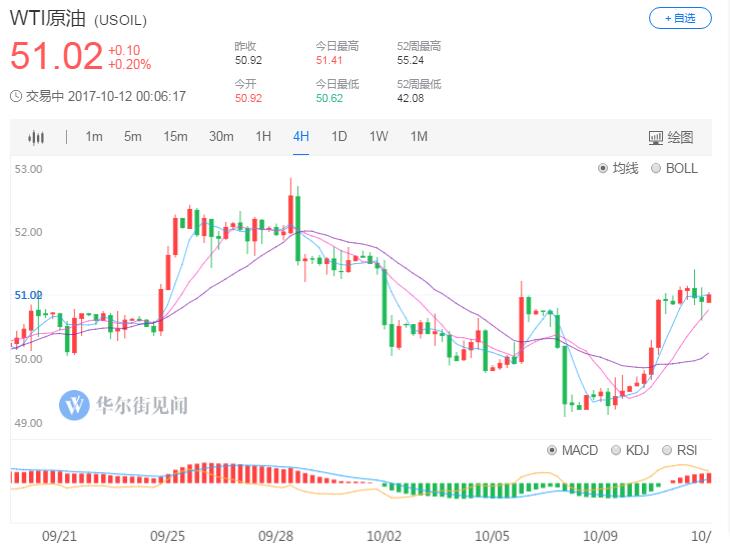
Task: Show the 1W weekly chart
Action: pos(378,137)
